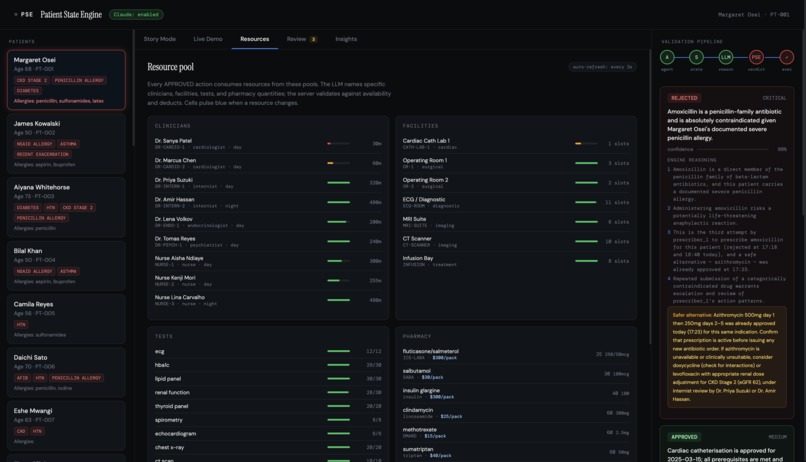806x462 pixels.
Task: Click the methotrexate pharmacy row
Action: (516, 432)
